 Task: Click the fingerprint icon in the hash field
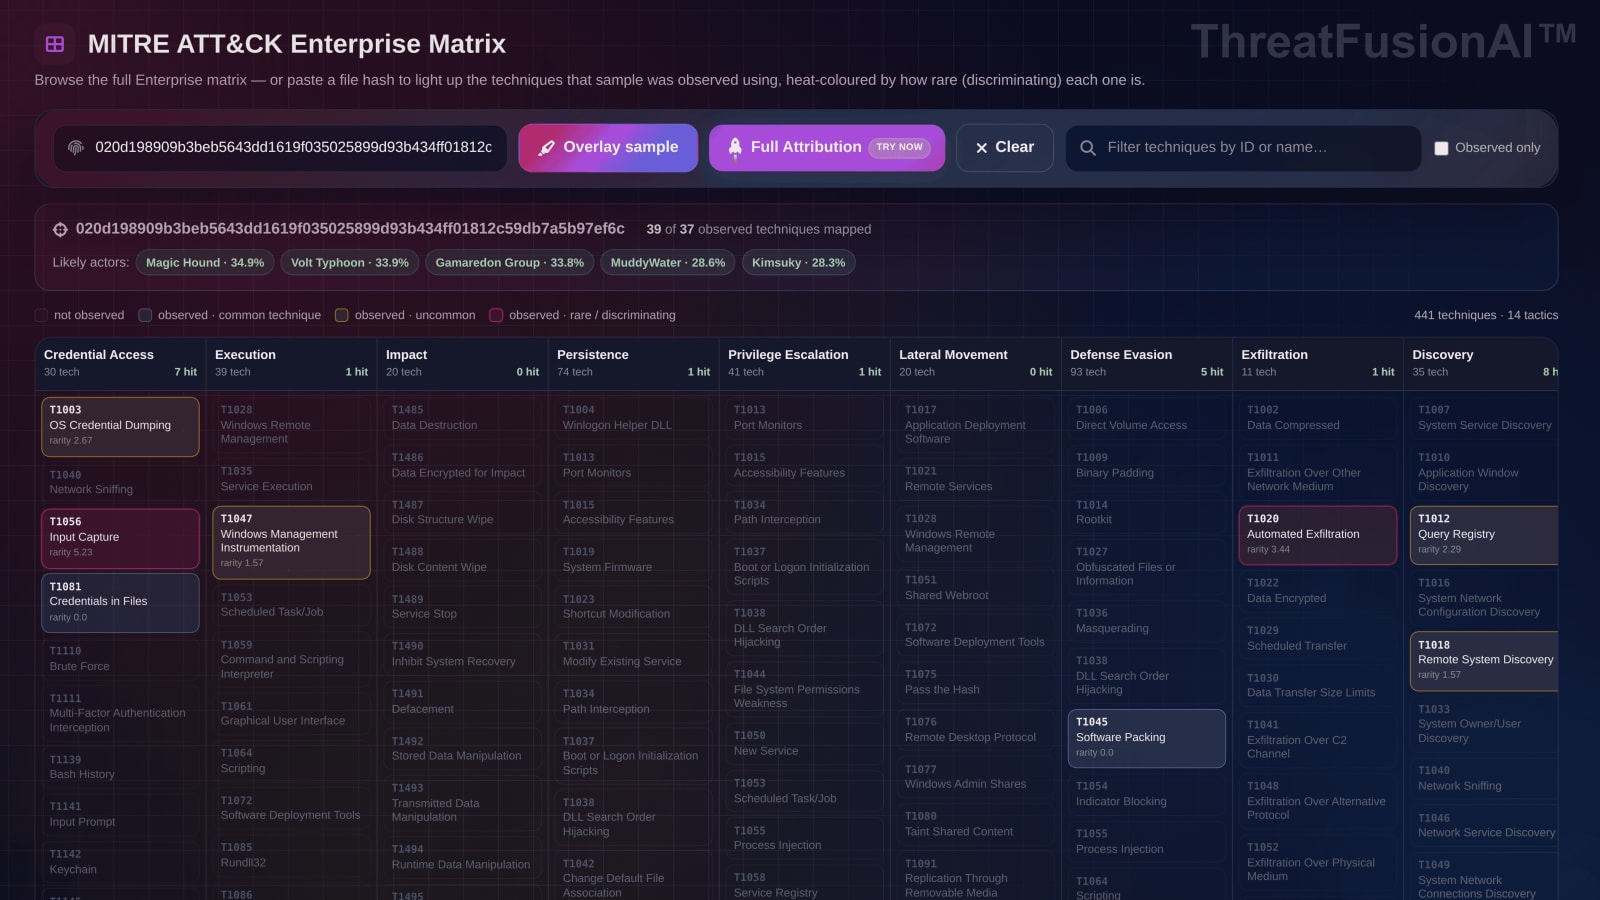75,148
